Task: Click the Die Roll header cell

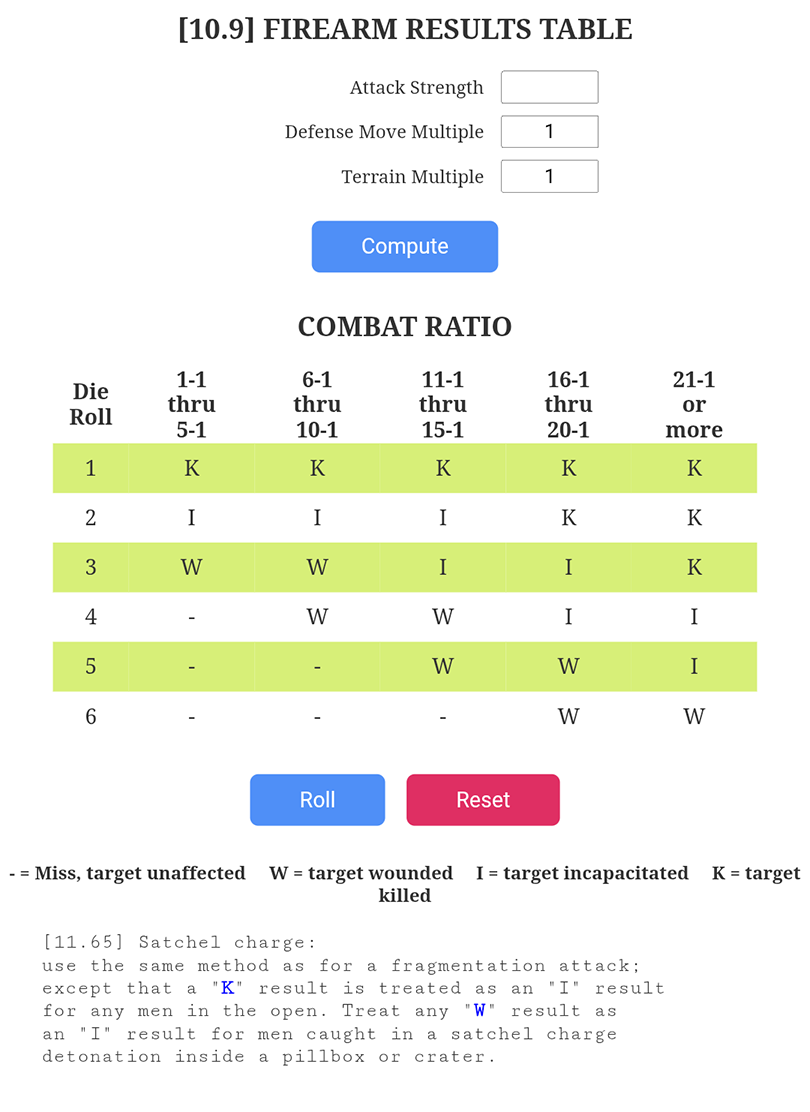Action: (91, 404)
